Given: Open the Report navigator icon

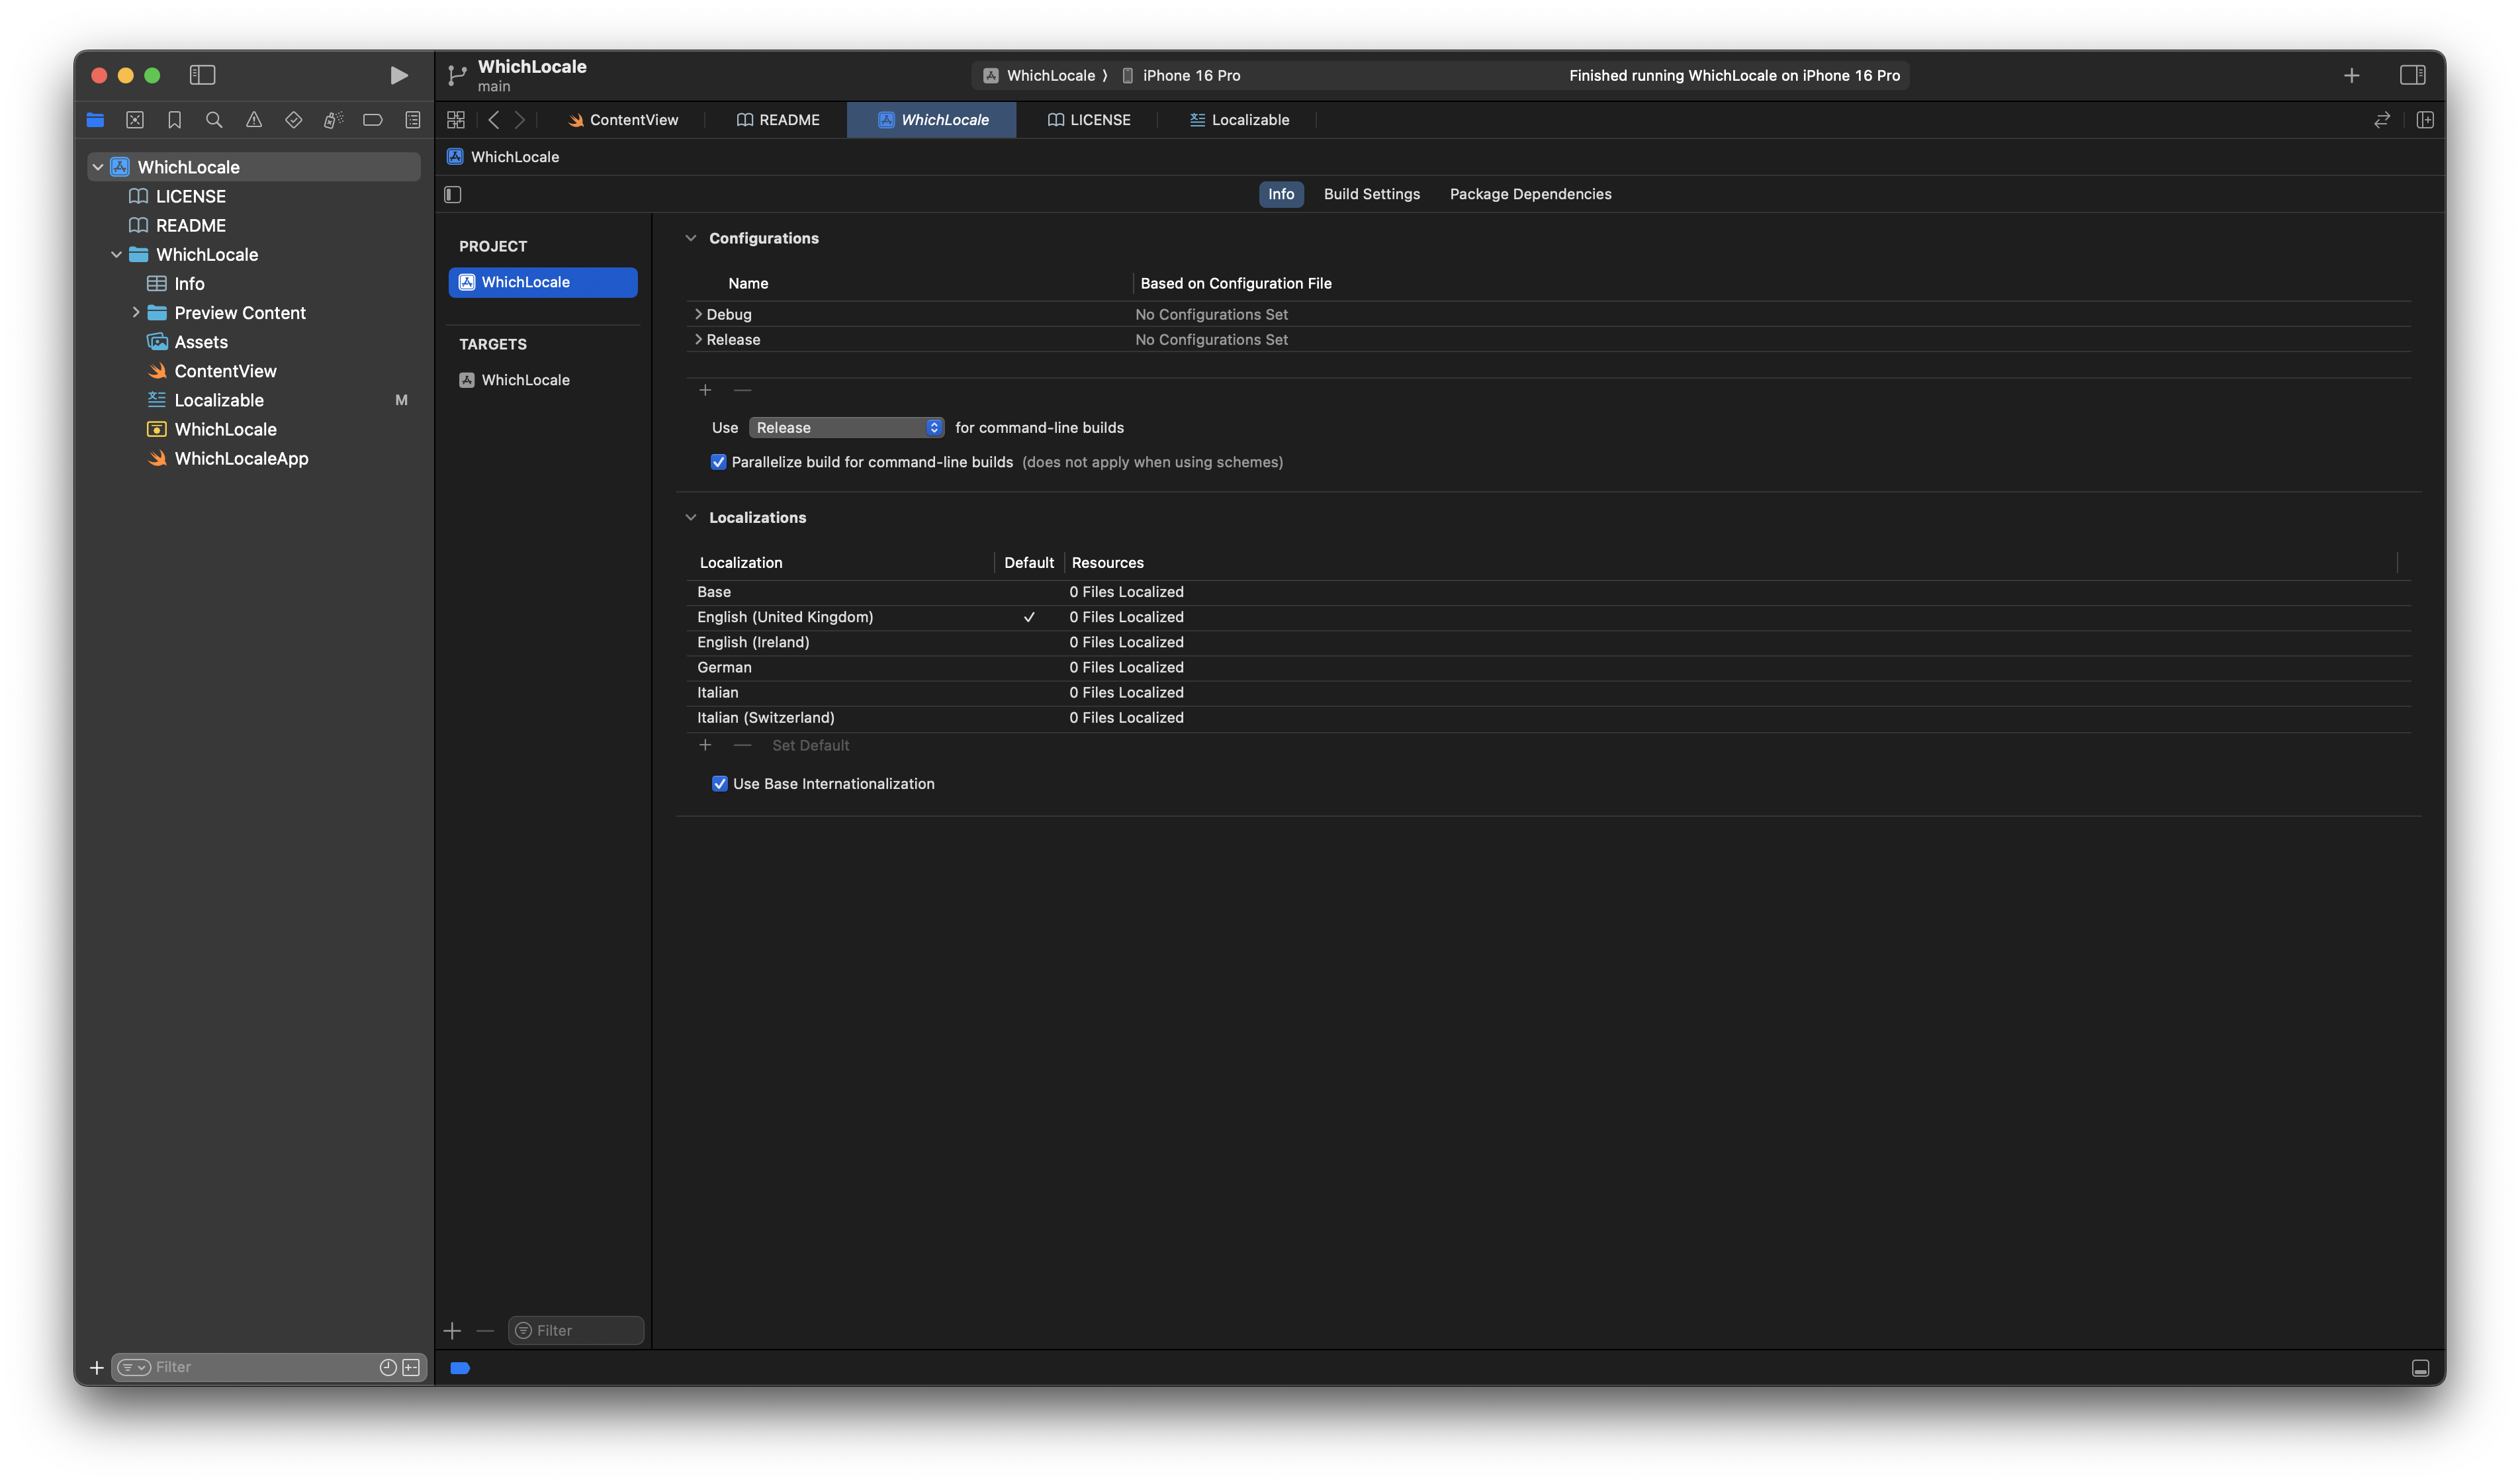Looking at the screenshot, I should click(412, 120).
